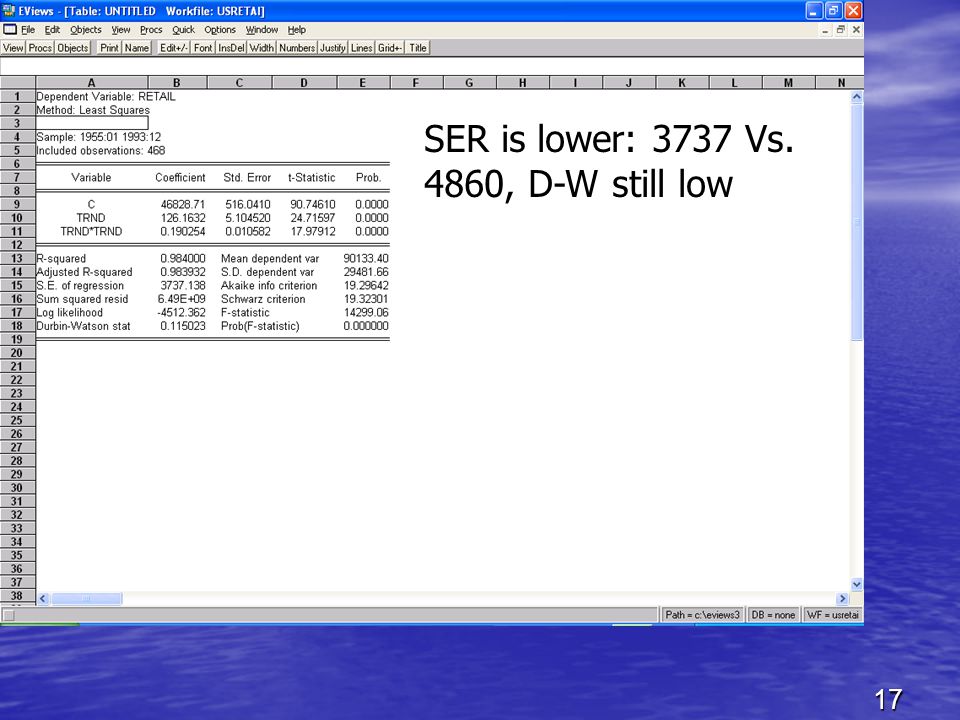Screen dimensions: 960x720
Task: Click the vertical scrollbar thumb
Action: [x=857, y=222]
